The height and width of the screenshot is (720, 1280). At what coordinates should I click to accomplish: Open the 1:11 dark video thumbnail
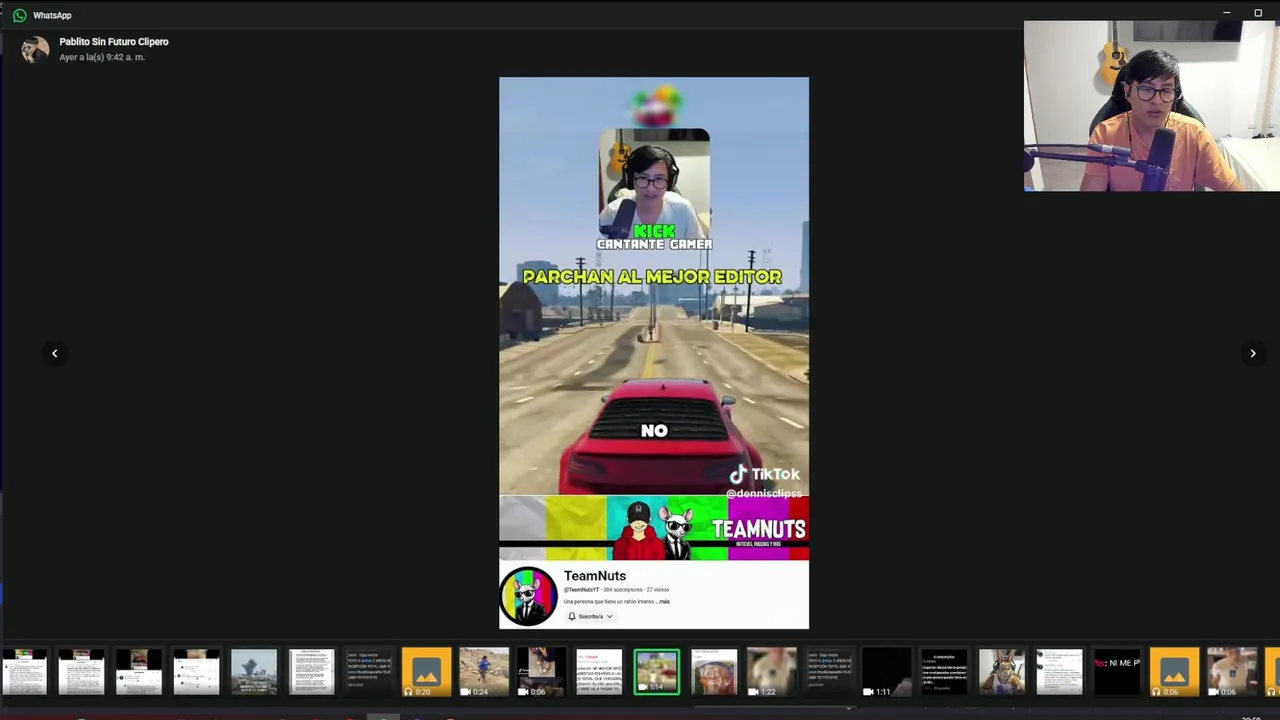point(887,672)
